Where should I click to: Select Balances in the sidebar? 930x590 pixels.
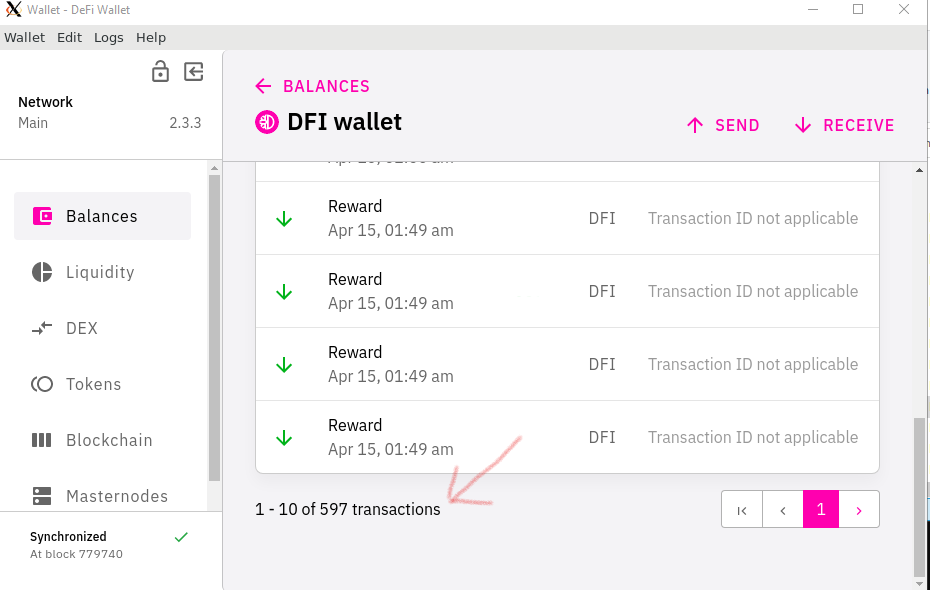(103, 216)
